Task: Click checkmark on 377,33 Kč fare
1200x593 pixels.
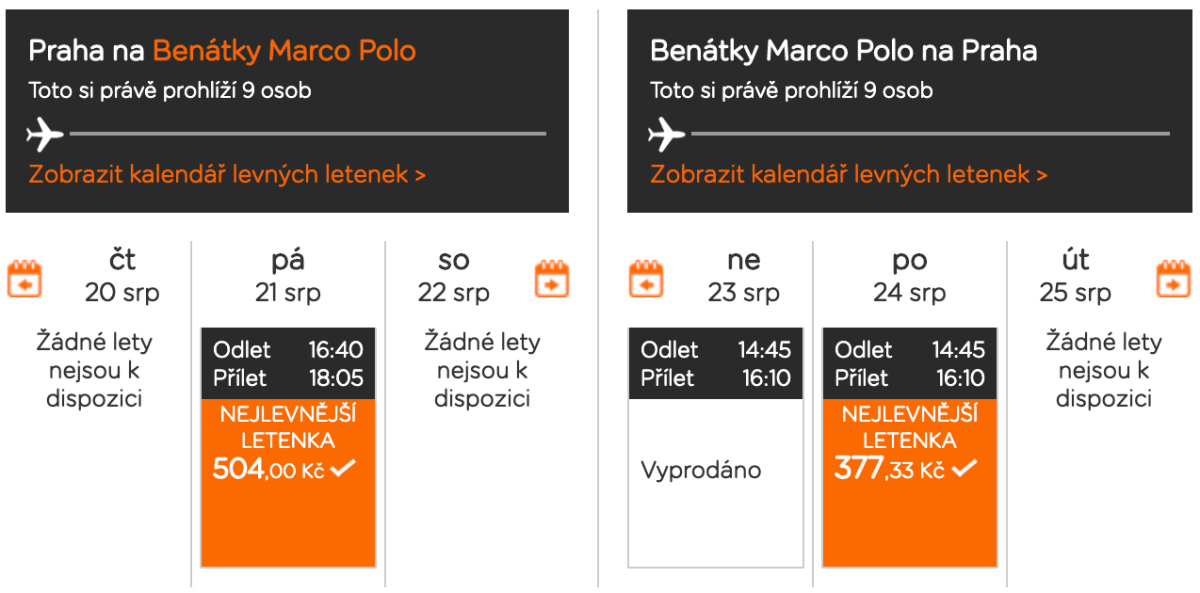Action: (964, 468)
